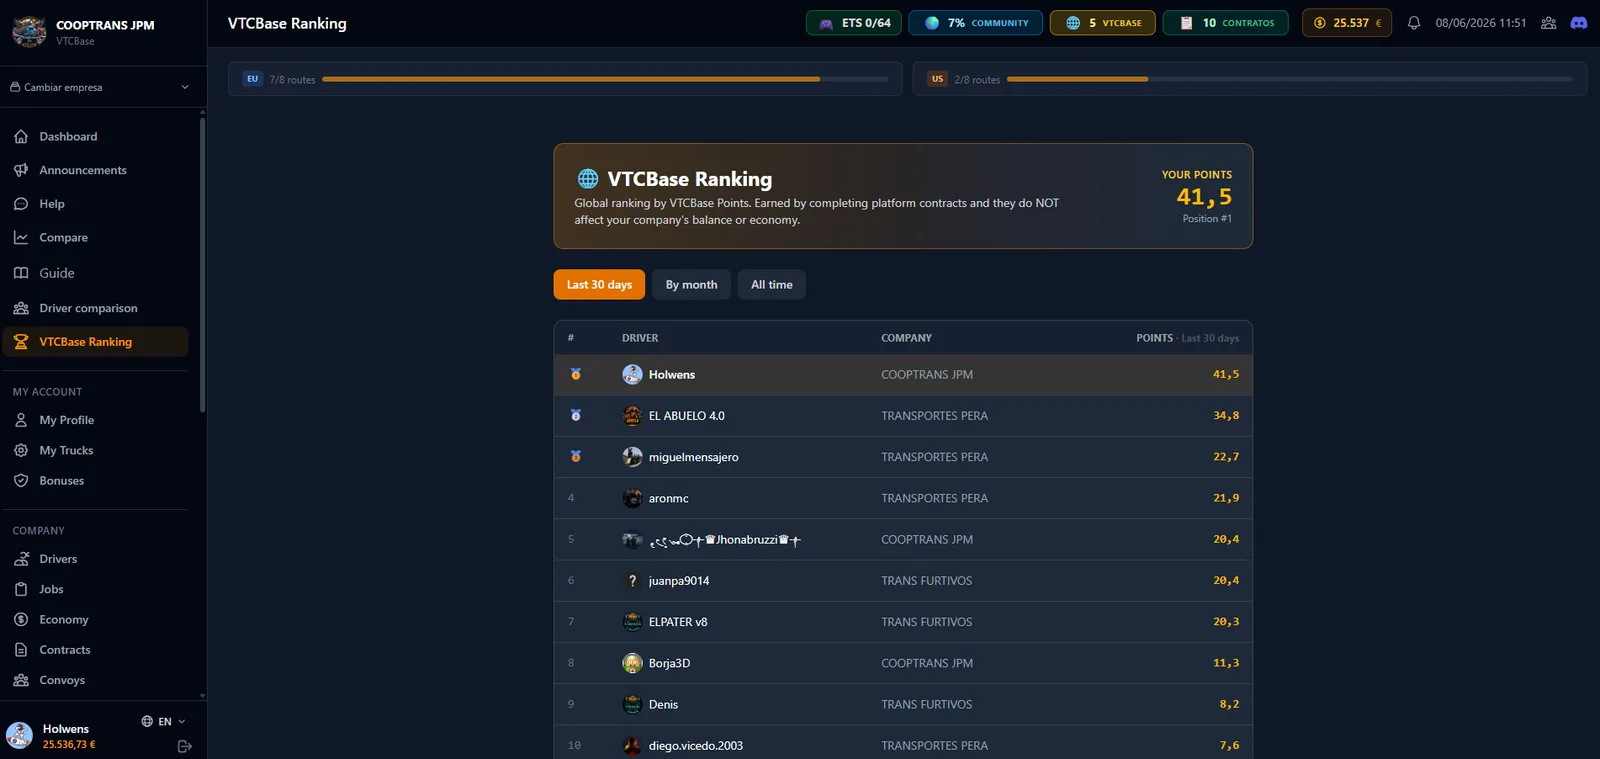Click driver name Borja3D
The height and width of the screenshot is (759, 1600).
click(x=670, y=663)
